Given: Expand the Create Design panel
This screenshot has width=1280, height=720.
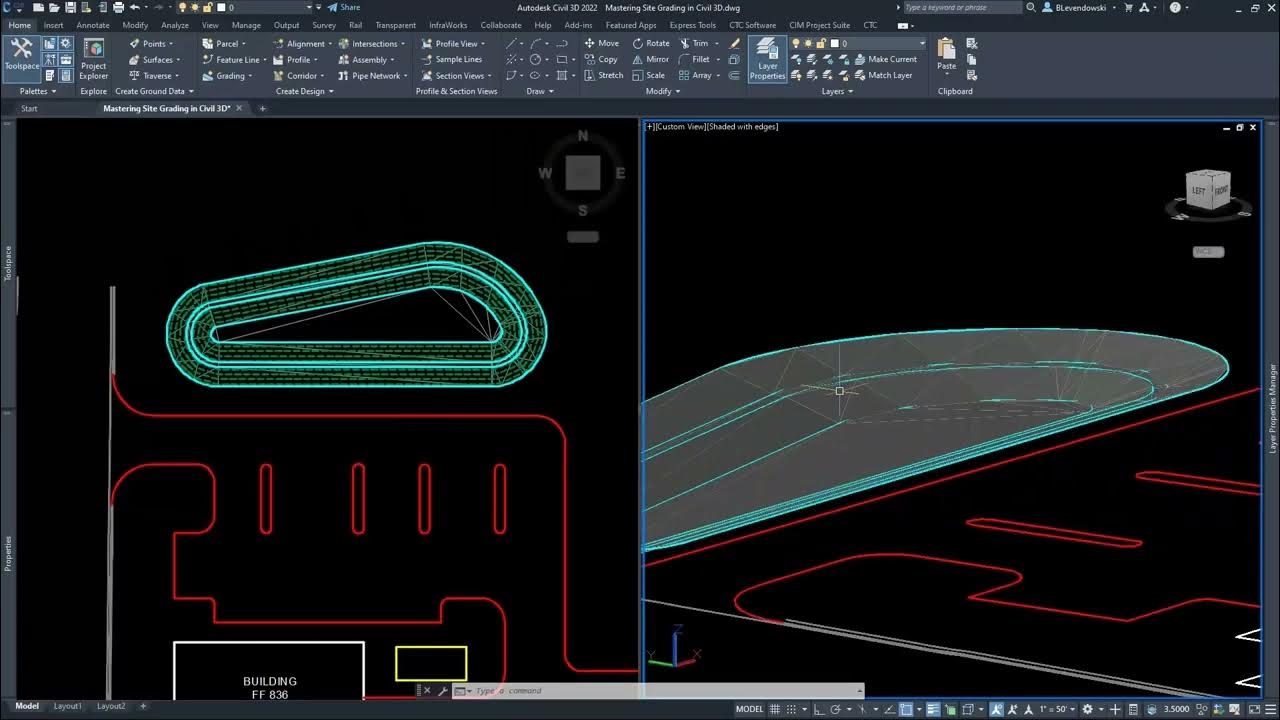Looking at the screenshot, I should tap(304, 91).
